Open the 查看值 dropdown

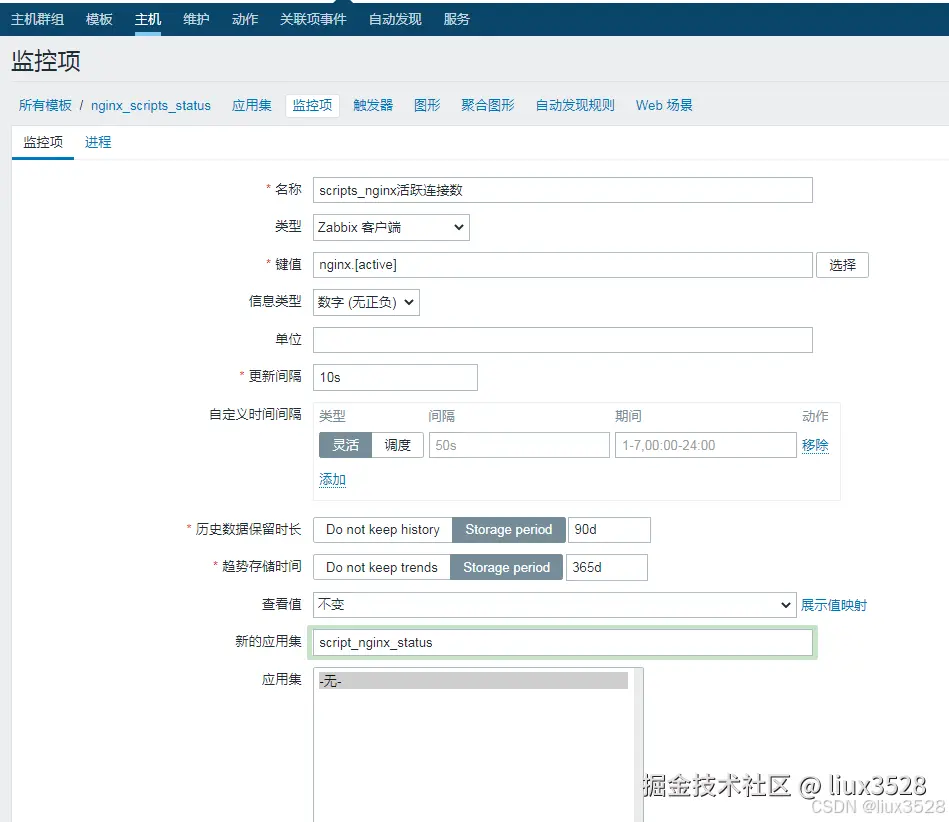pyautogui.click(x=554, y=605)
